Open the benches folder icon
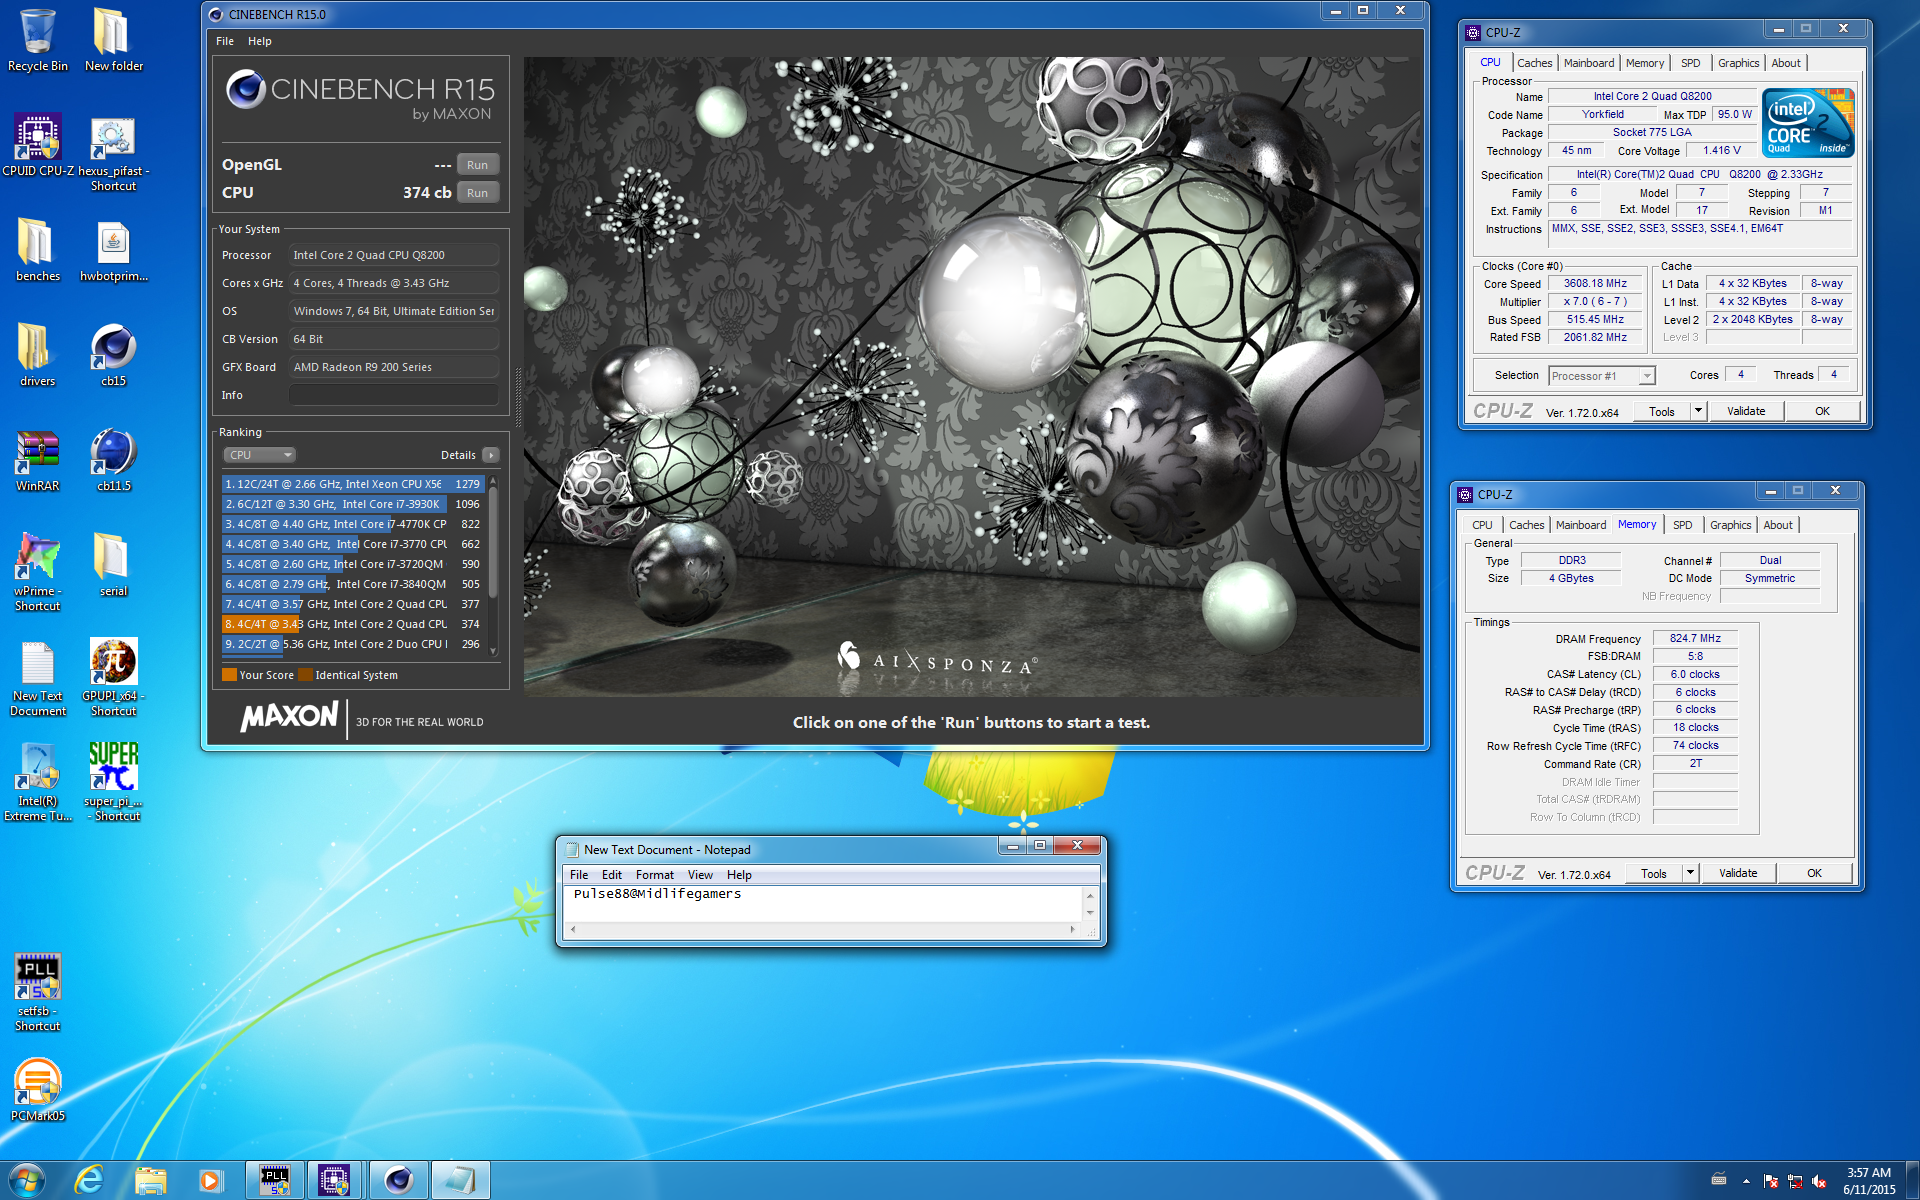Viewport: 1920px width, 1200px height. [x=37, y=250]
